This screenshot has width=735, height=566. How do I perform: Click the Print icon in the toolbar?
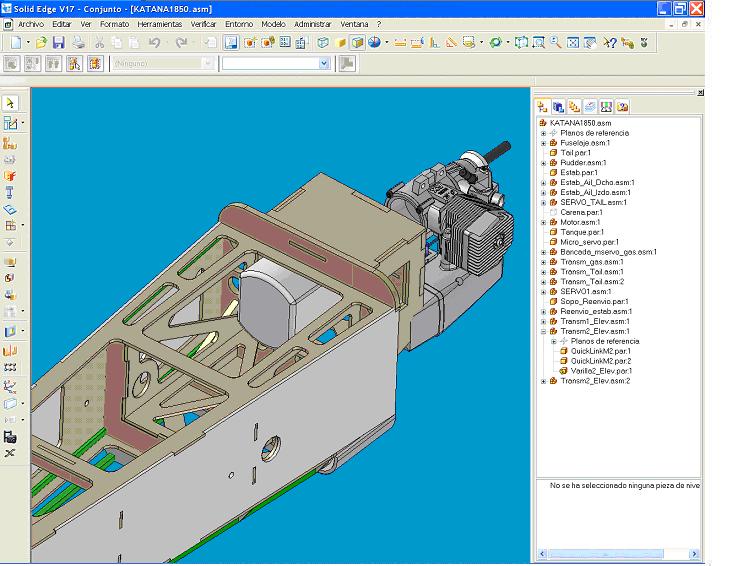pyautogui.click(x=79, y=43)
